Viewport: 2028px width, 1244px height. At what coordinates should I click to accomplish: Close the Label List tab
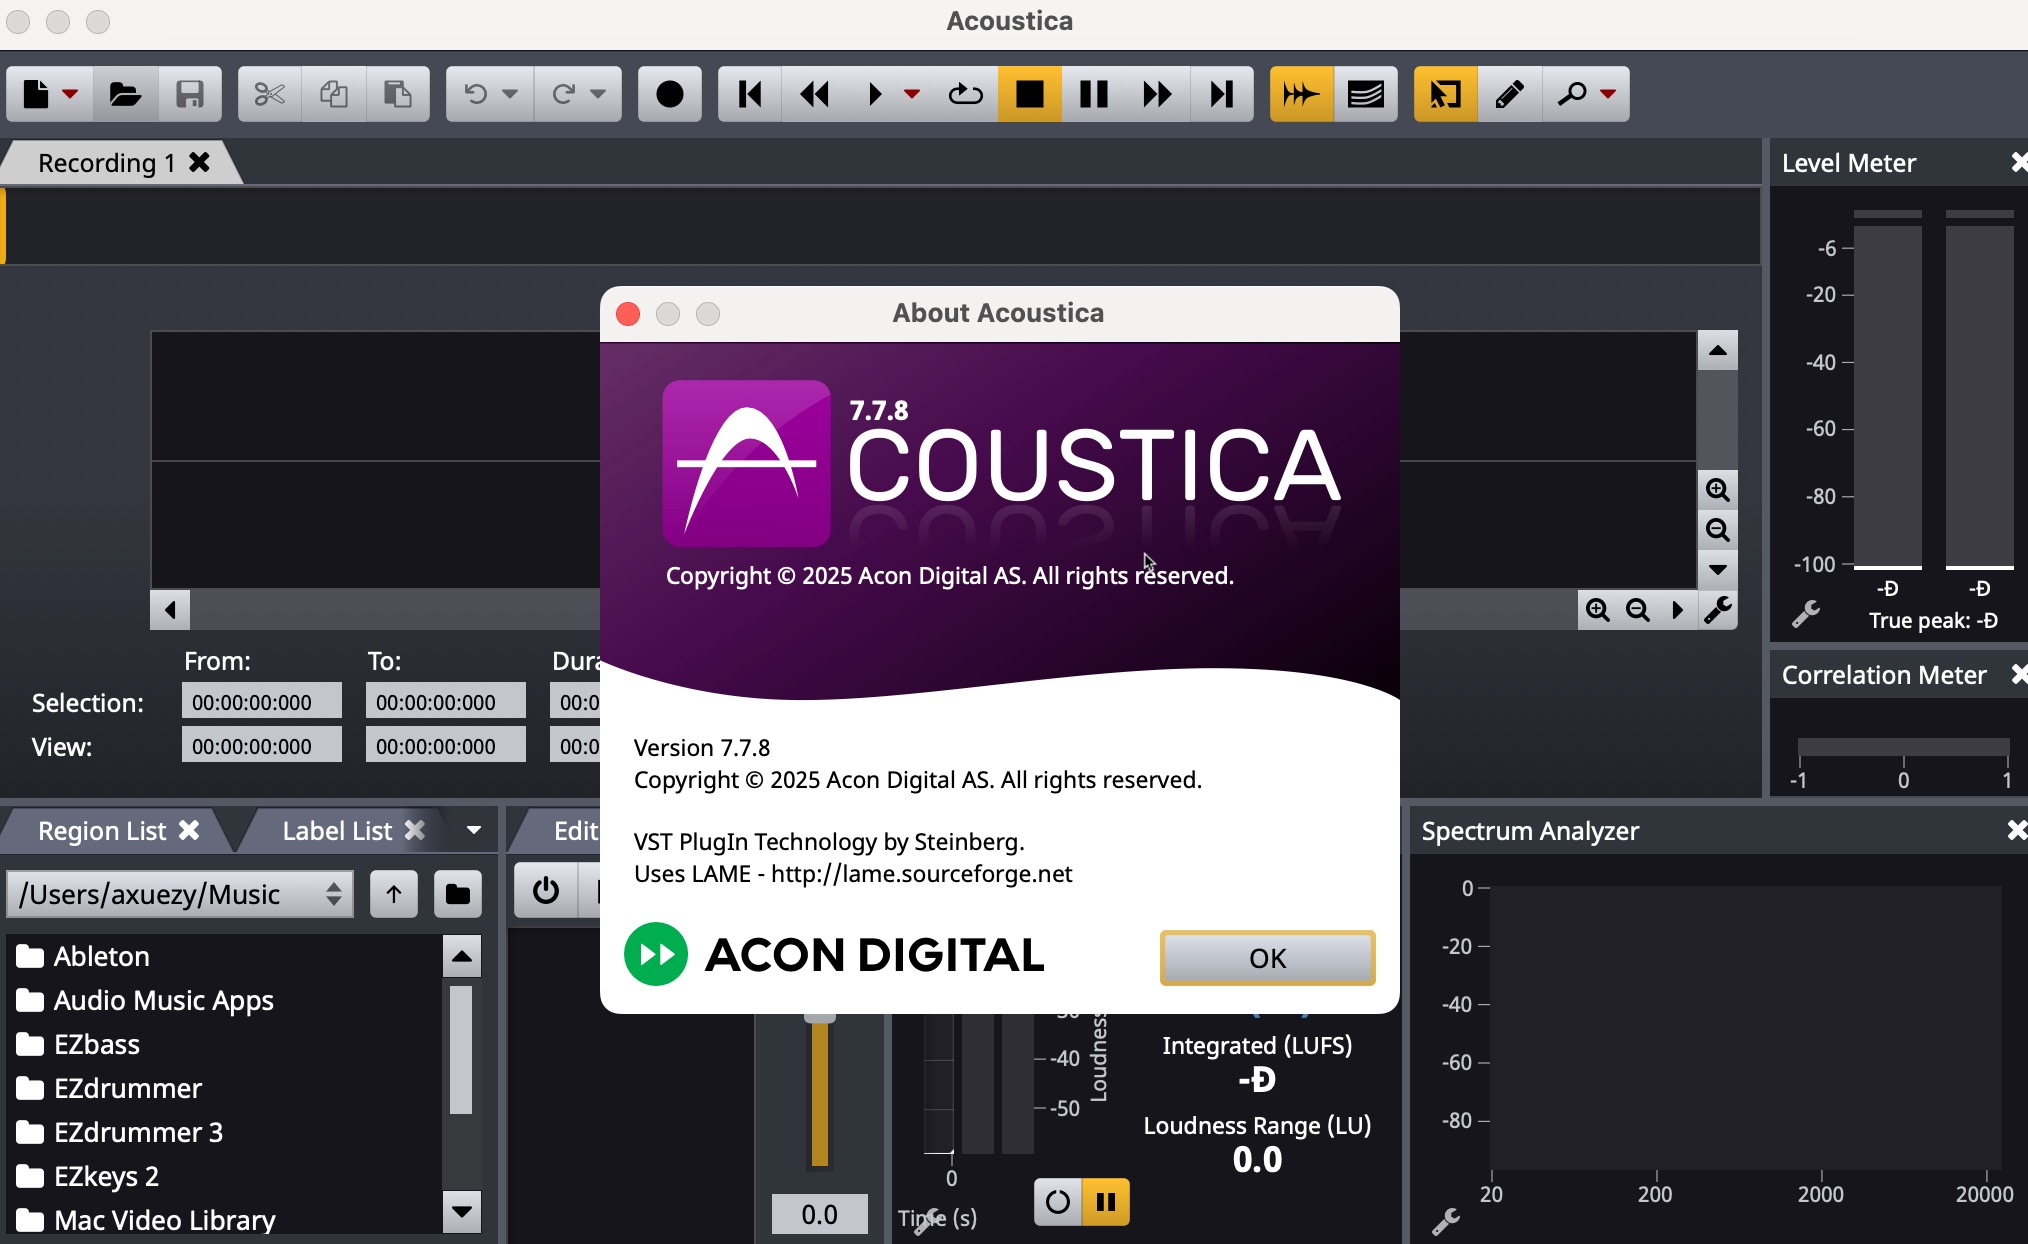[x=415, y=830]
